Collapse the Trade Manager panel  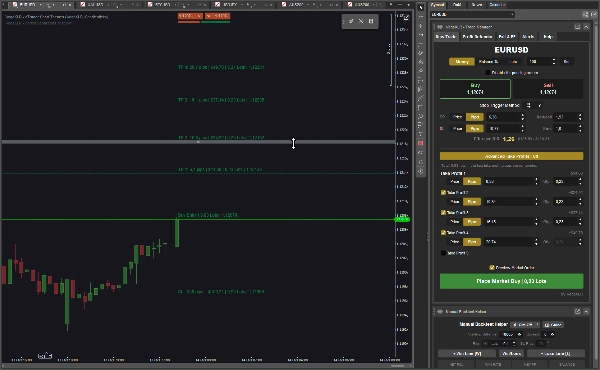(x=586, y=27)
